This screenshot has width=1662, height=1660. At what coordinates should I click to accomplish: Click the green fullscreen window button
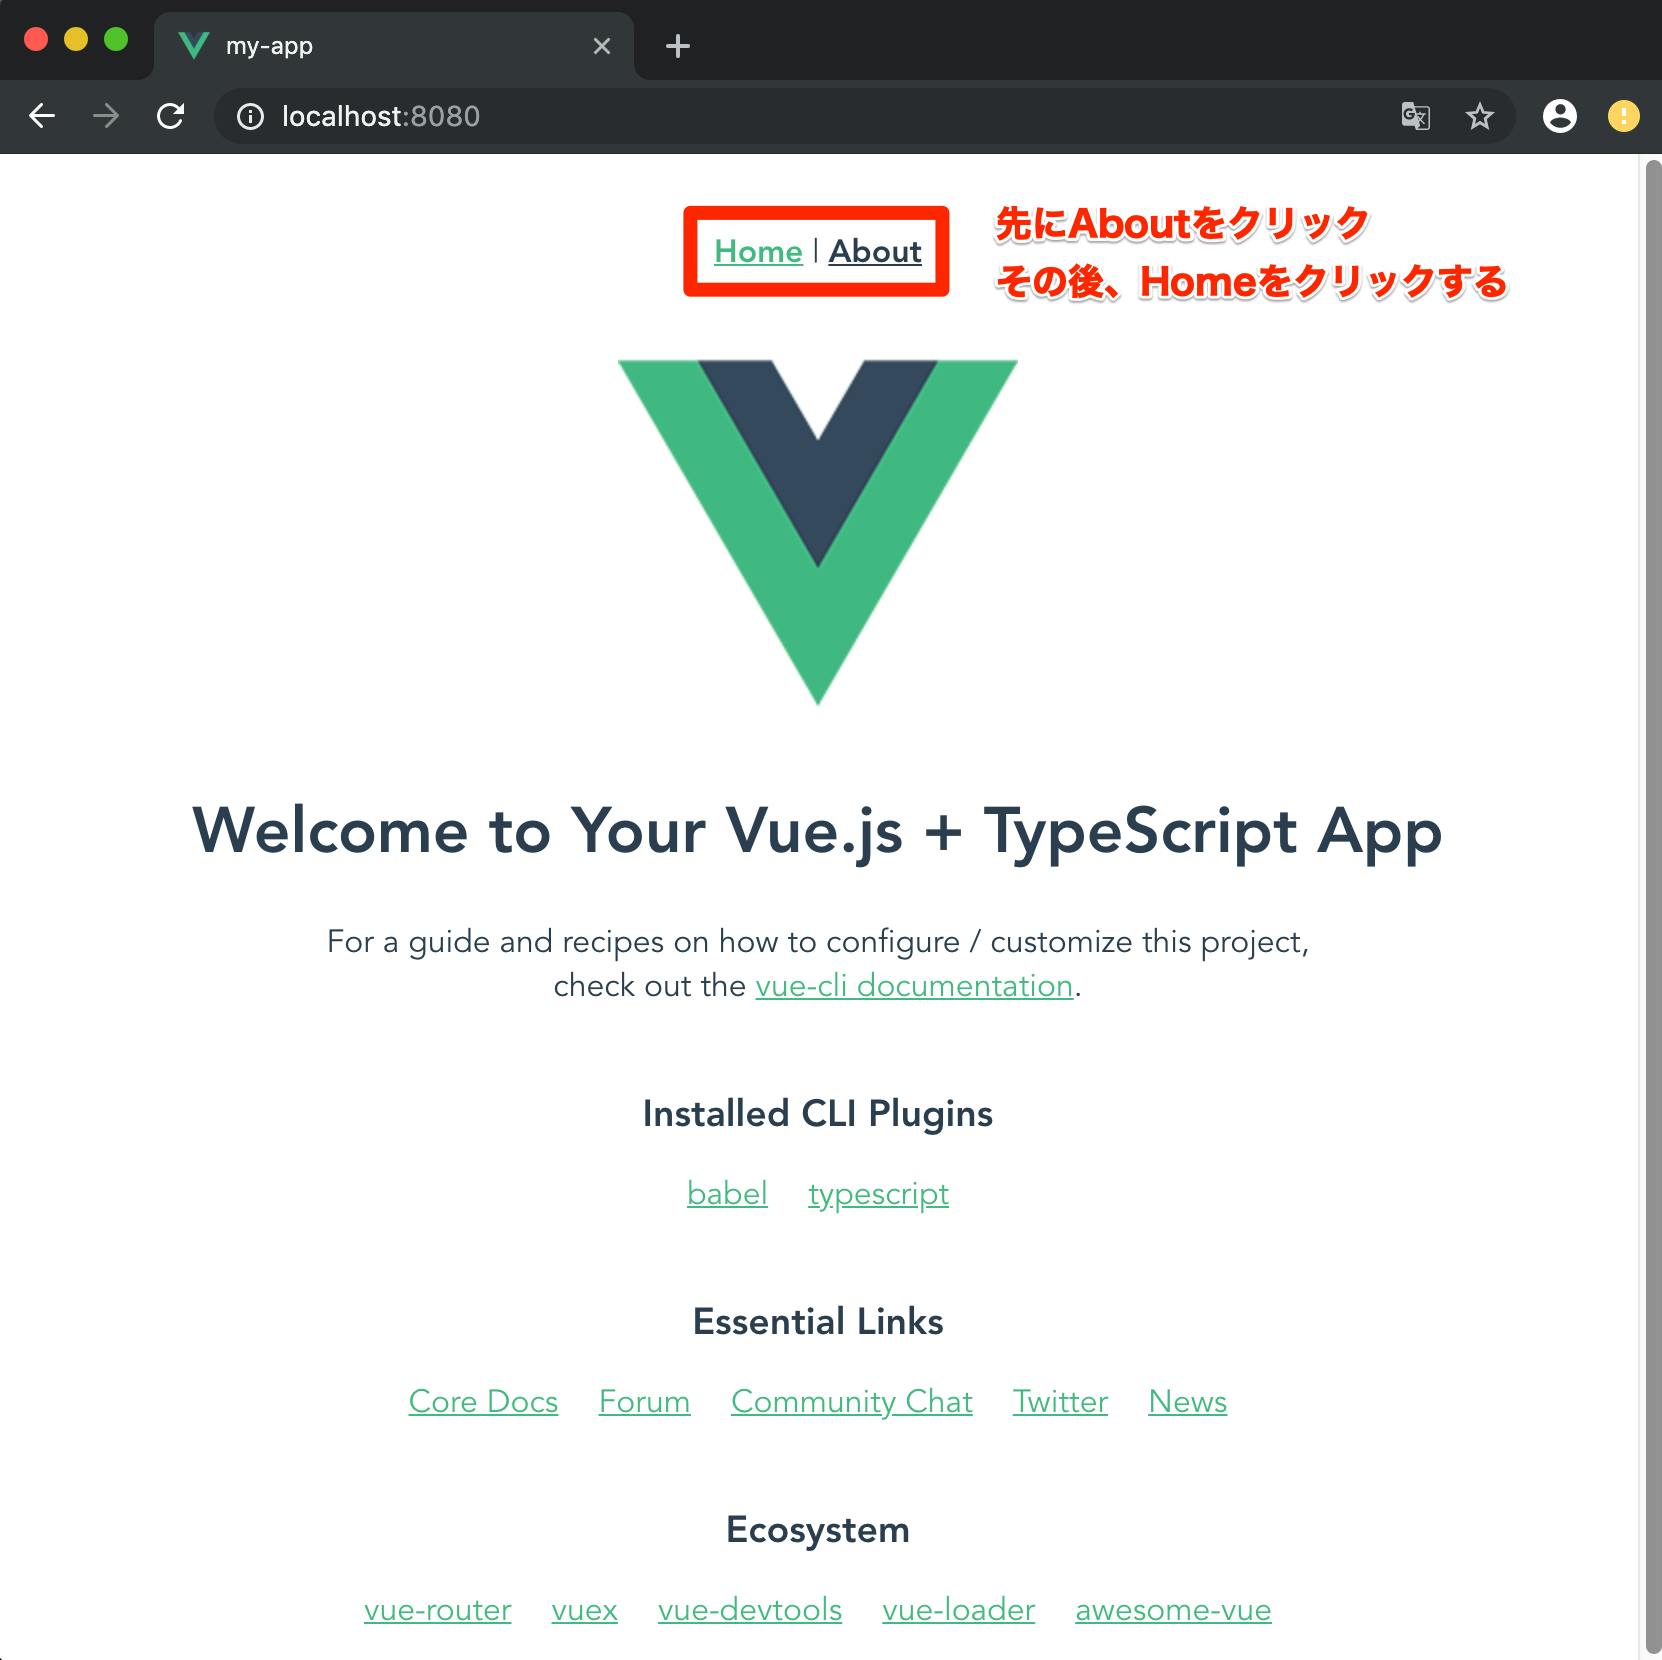coord(116,39)
